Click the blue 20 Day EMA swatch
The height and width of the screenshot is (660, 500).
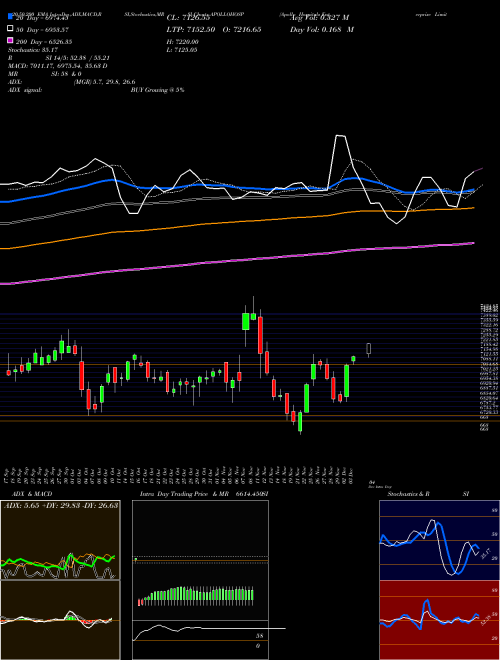click(10, 17)
